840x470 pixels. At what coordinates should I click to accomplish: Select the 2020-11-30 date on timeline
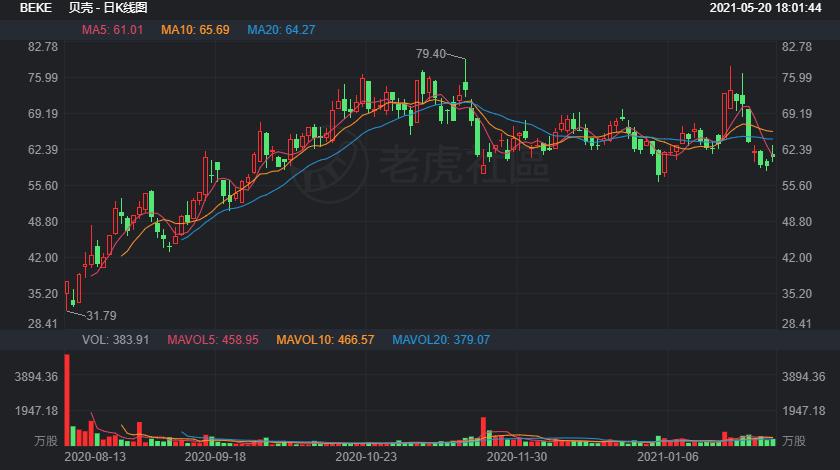(x=515, y=457)
